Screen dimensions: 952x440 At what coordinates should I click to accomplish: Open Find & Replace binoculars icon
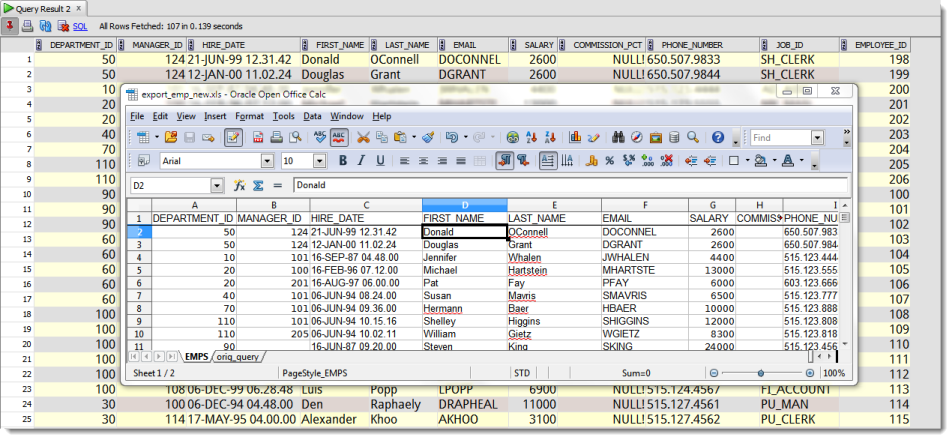click(x=619, y=138)
